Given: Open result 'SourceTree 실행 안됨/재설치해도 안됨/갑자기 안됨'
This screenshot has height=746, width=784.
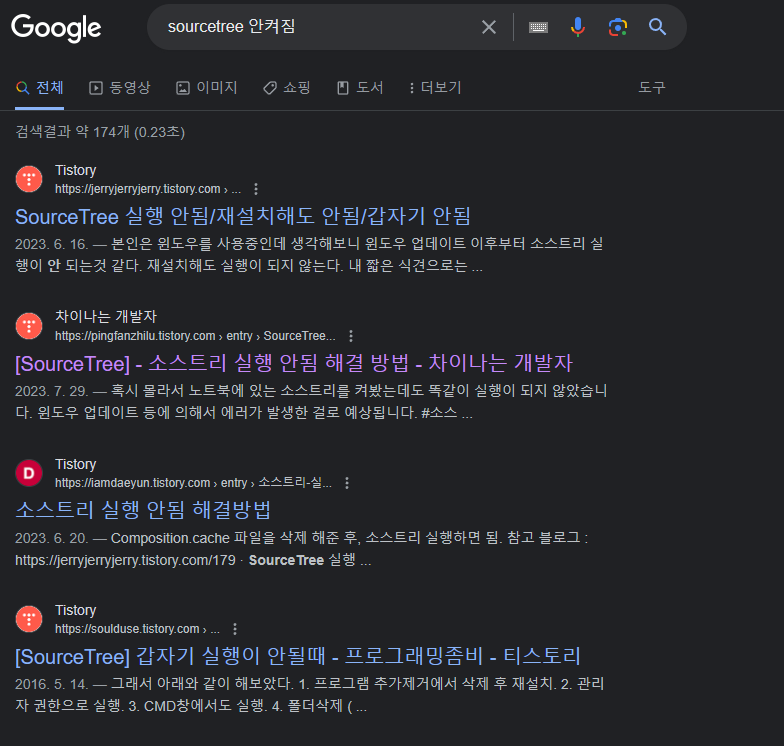Looking at the screenshot, I should click(243, 216).
